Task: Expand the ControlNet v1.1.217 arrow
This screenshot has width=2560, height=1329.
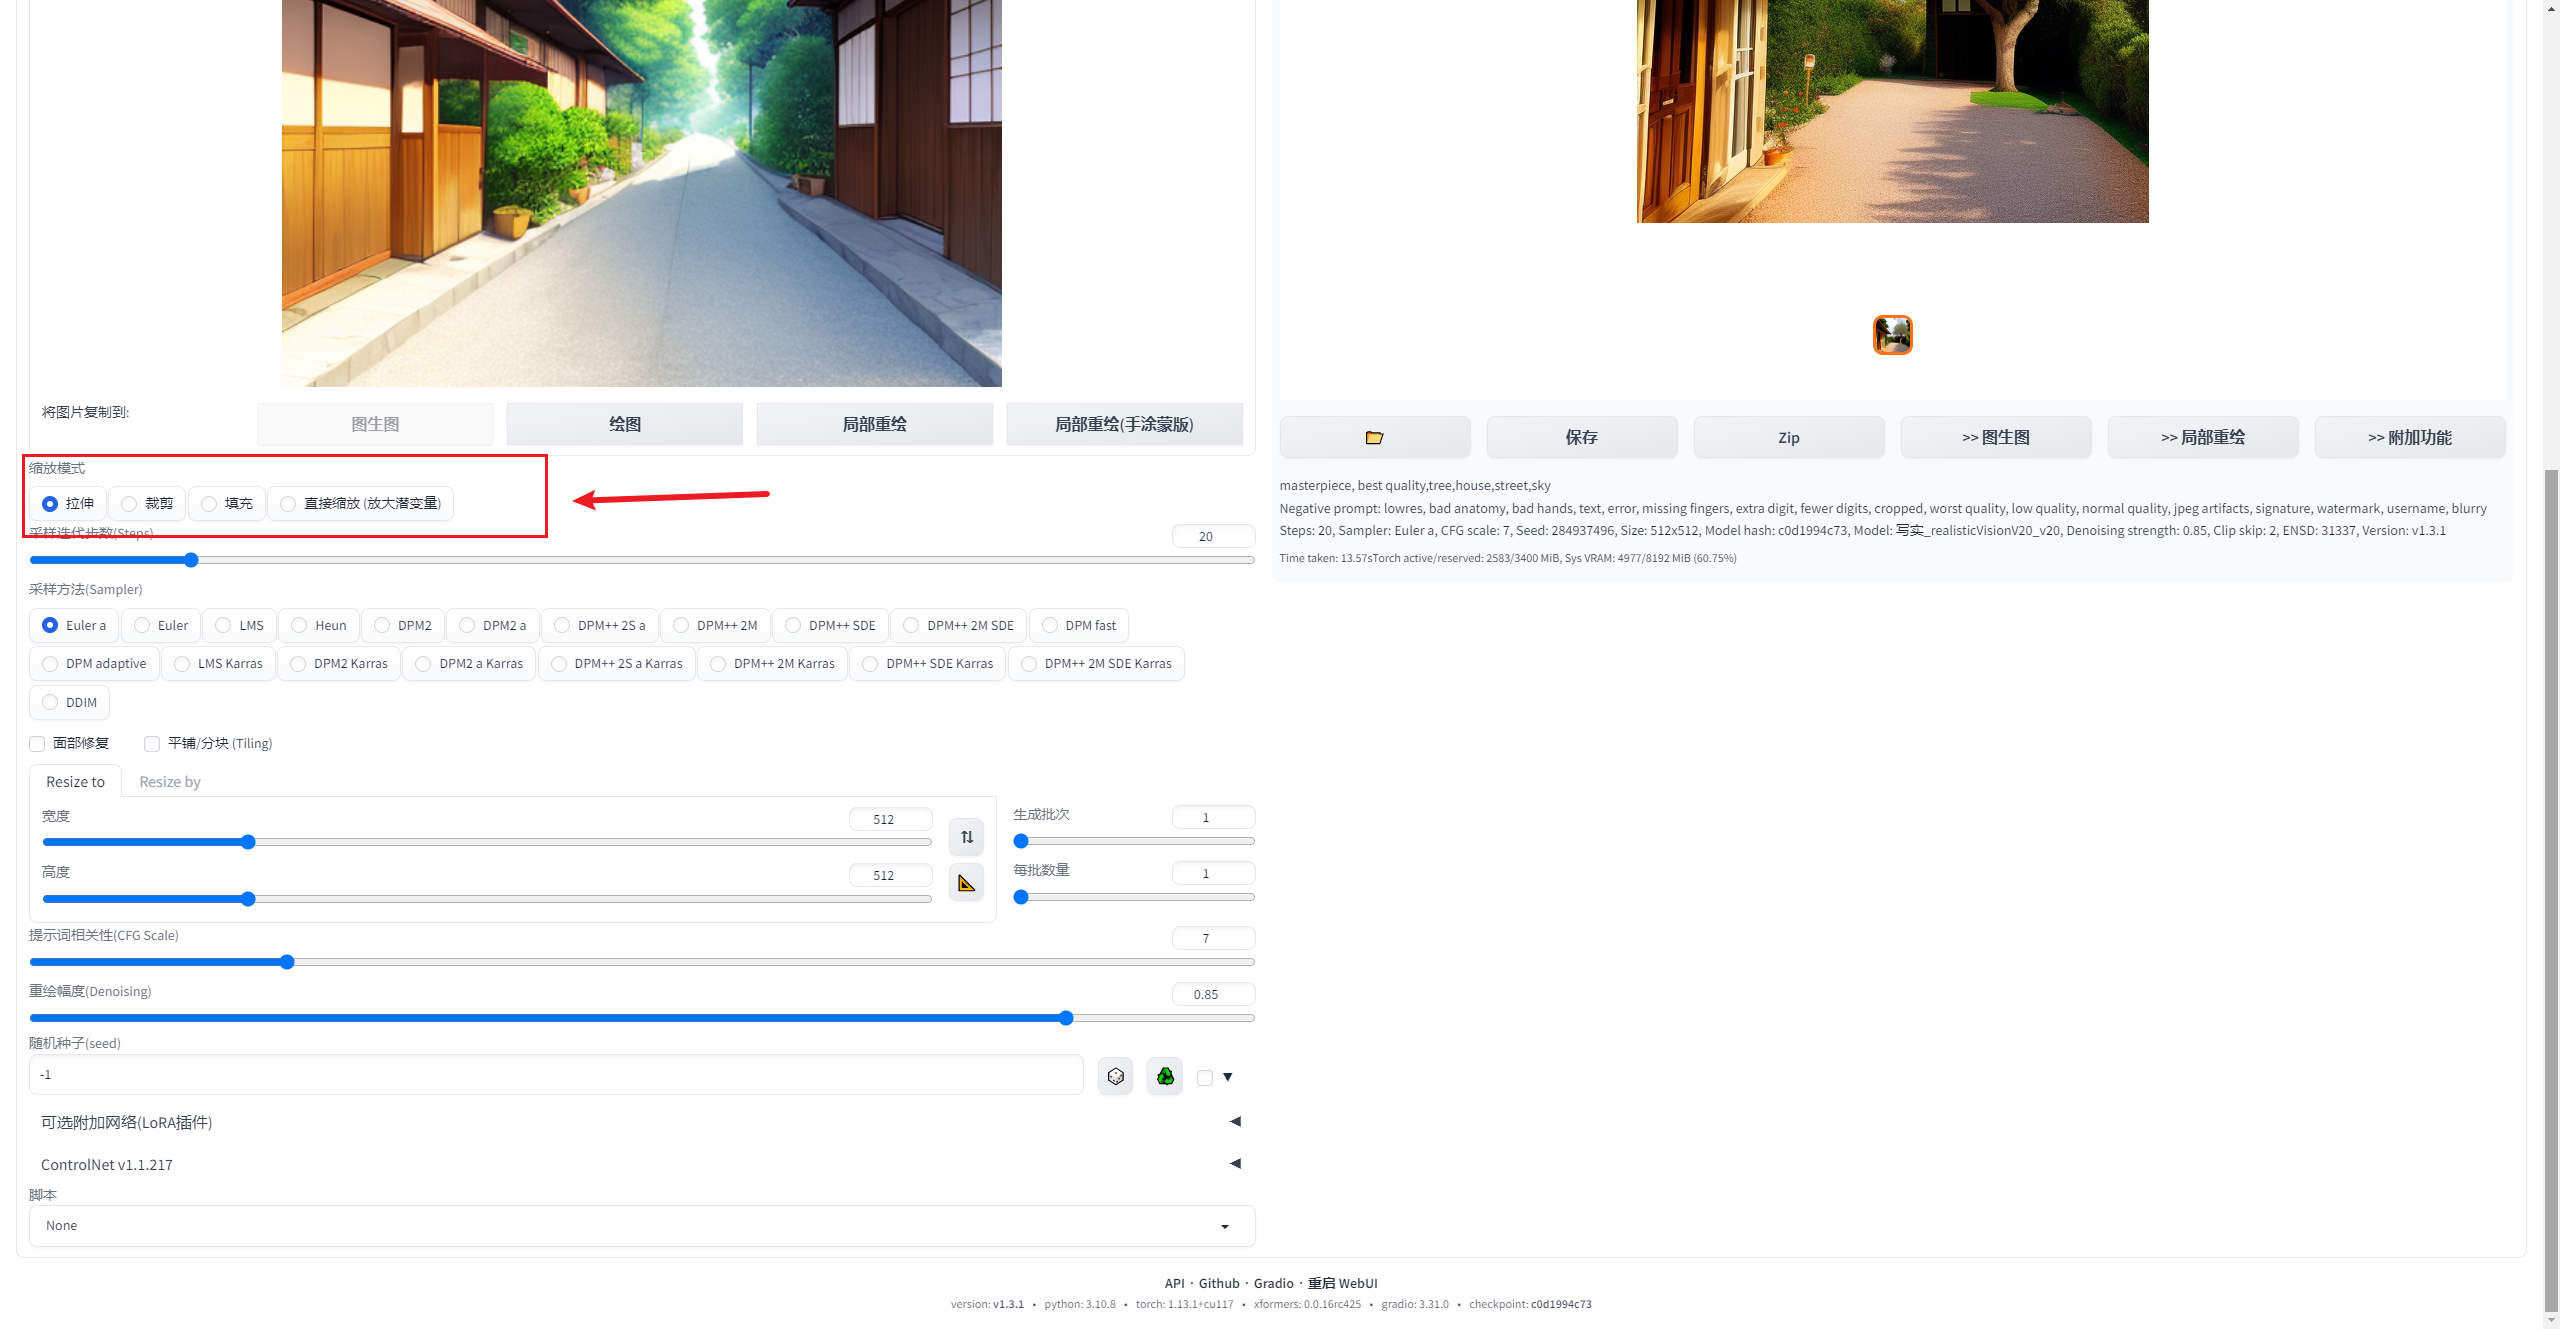Action: [x=1235, y=1164]
